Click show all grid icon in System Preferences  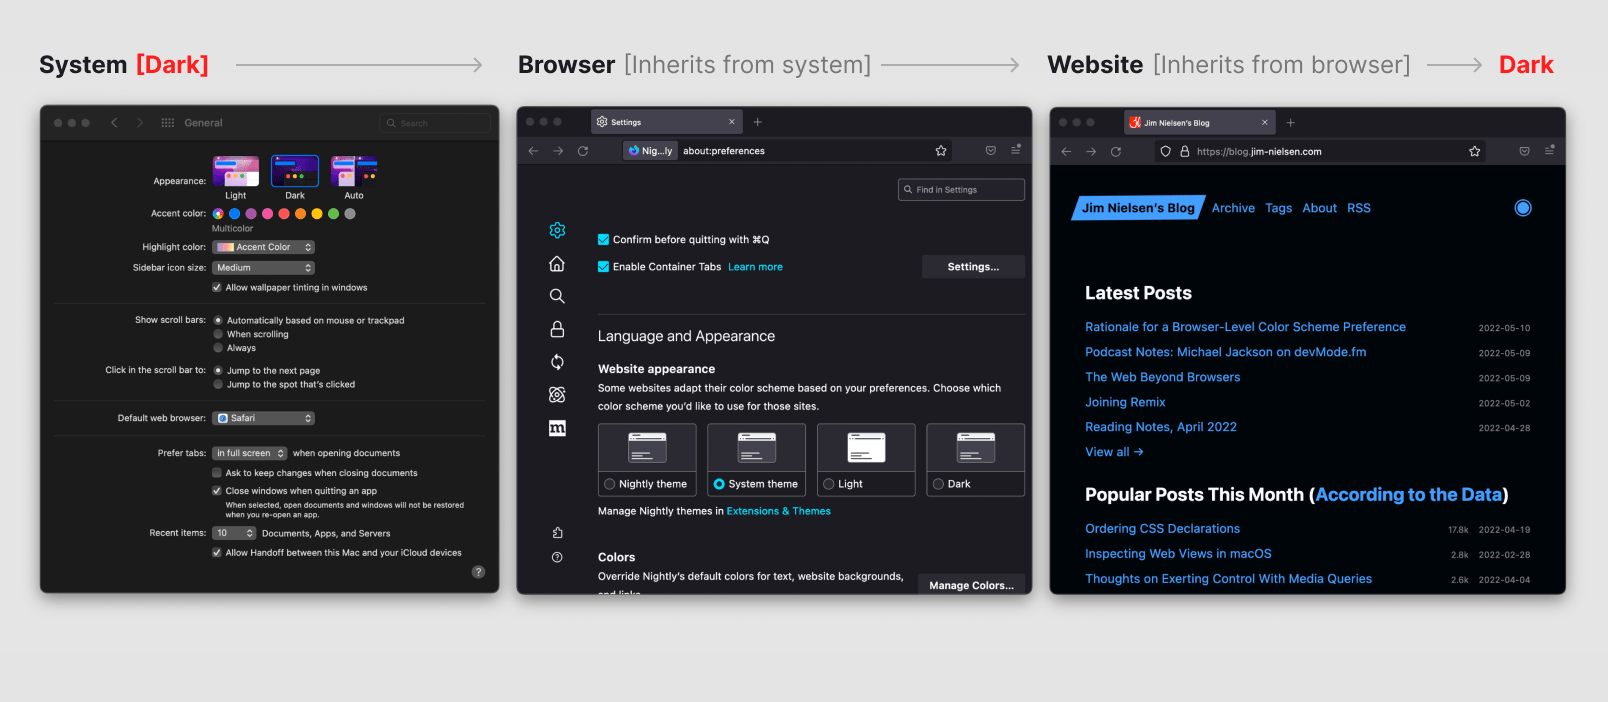tap(168, 123)
